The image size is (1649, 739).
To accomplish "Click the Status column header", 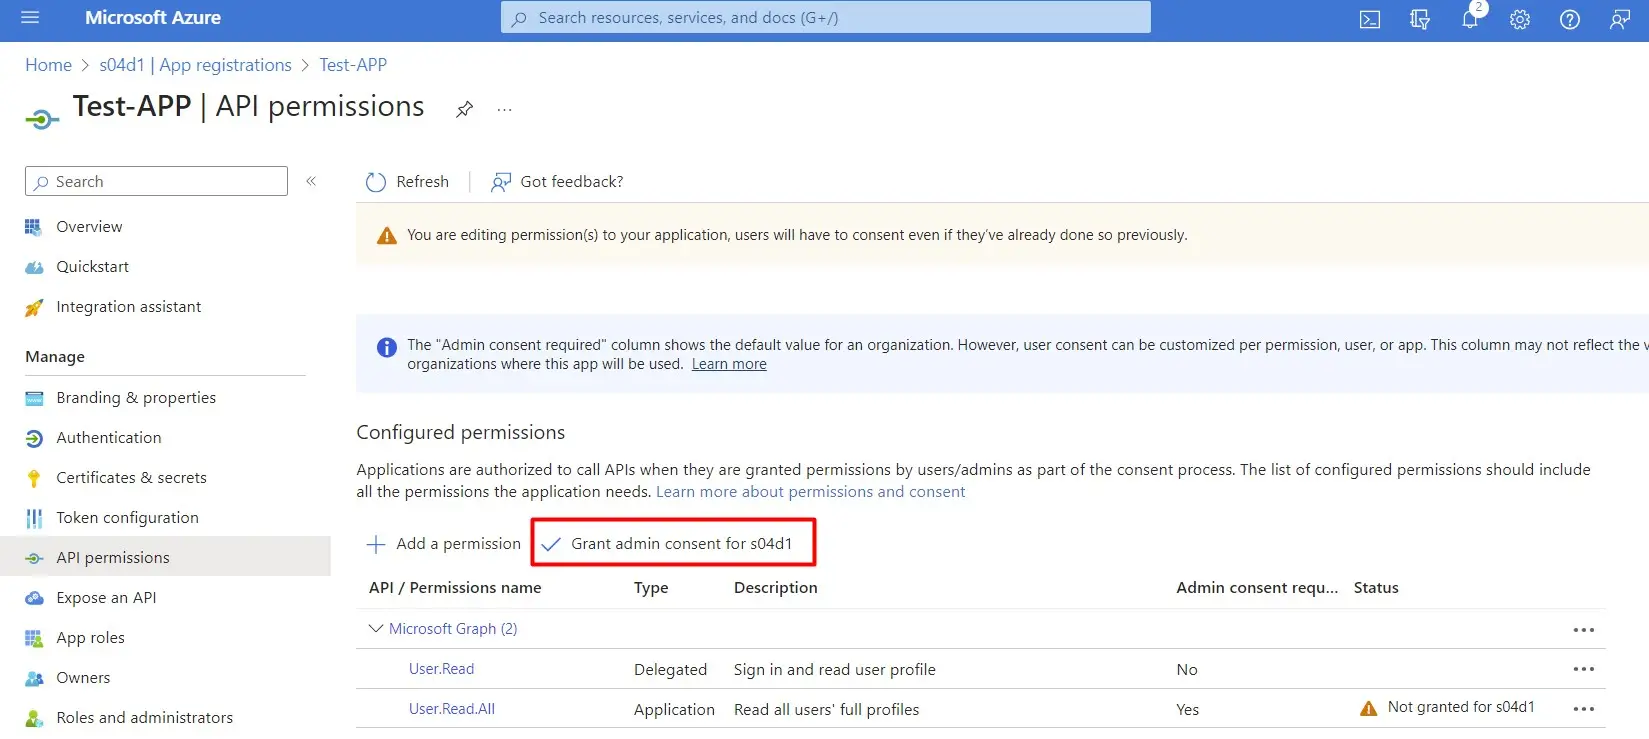I will (x=1376, y=588).
